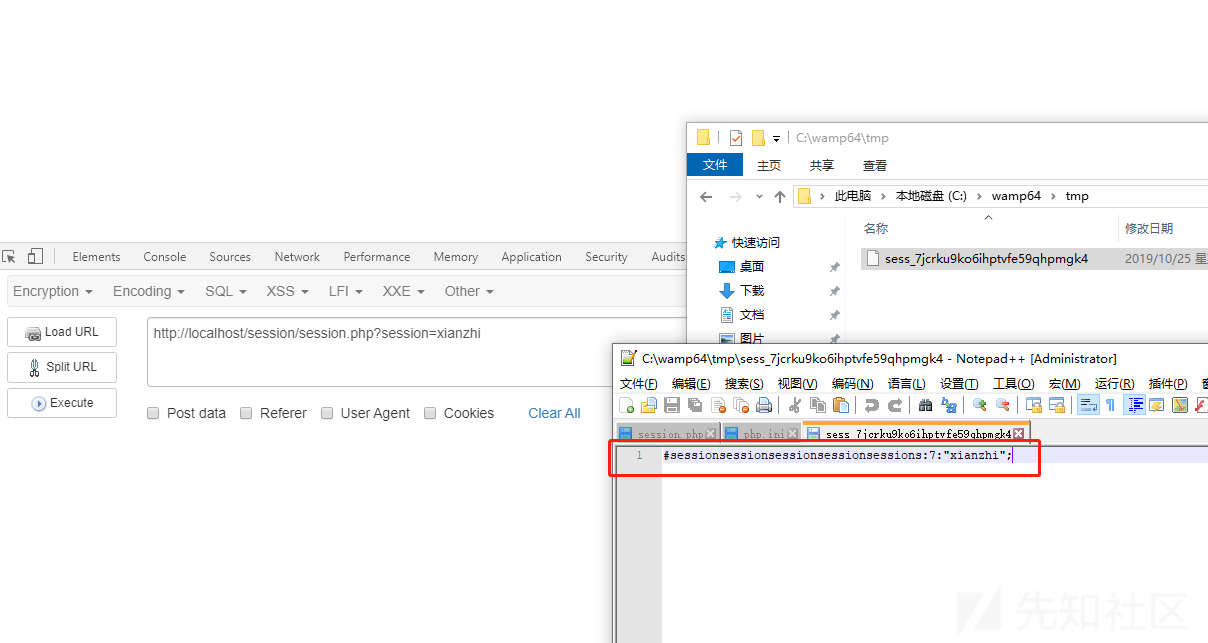
Task: Tick the Cookies checkbox
Action: tap(430, 413)
